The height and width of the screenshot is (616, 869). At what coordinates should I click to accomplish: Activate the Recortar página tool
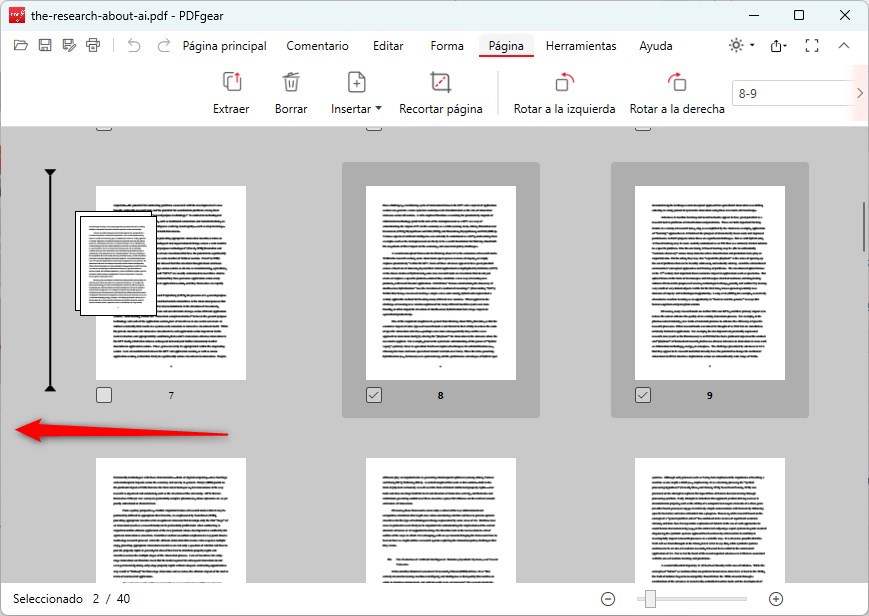coord(441,92)
